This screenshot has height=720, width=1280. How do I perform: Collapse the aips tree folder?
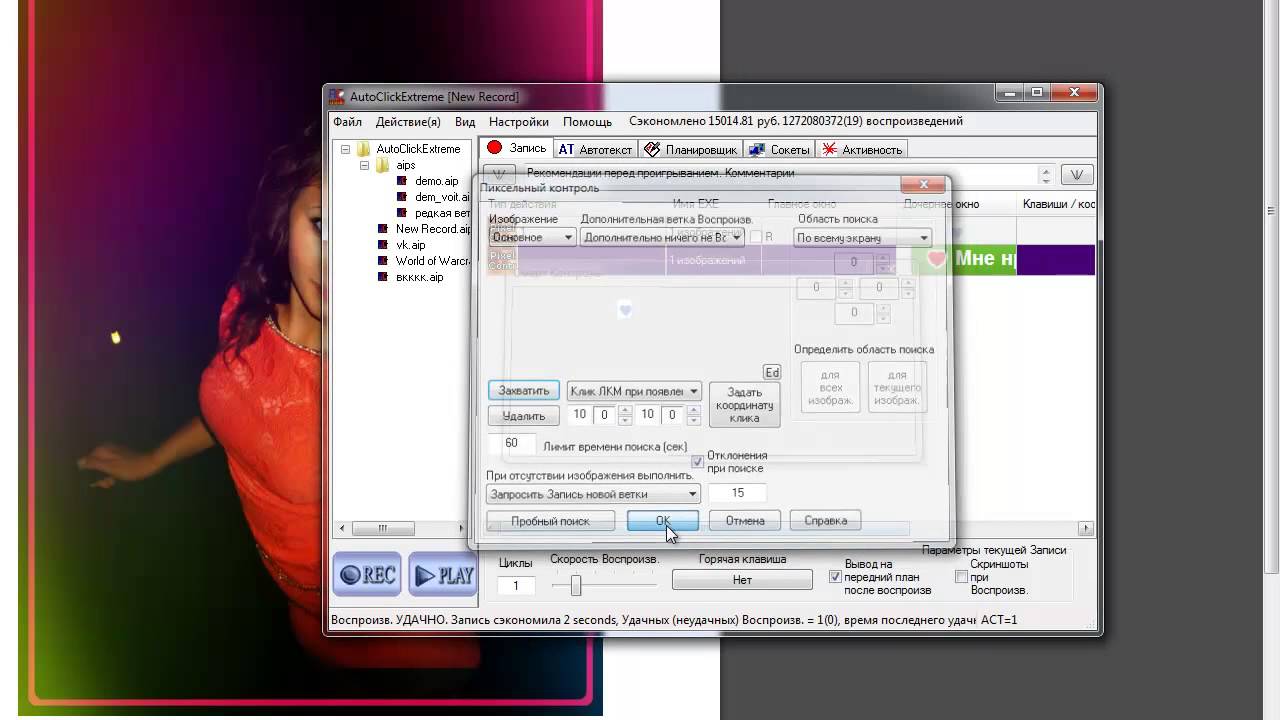point(364,165)
